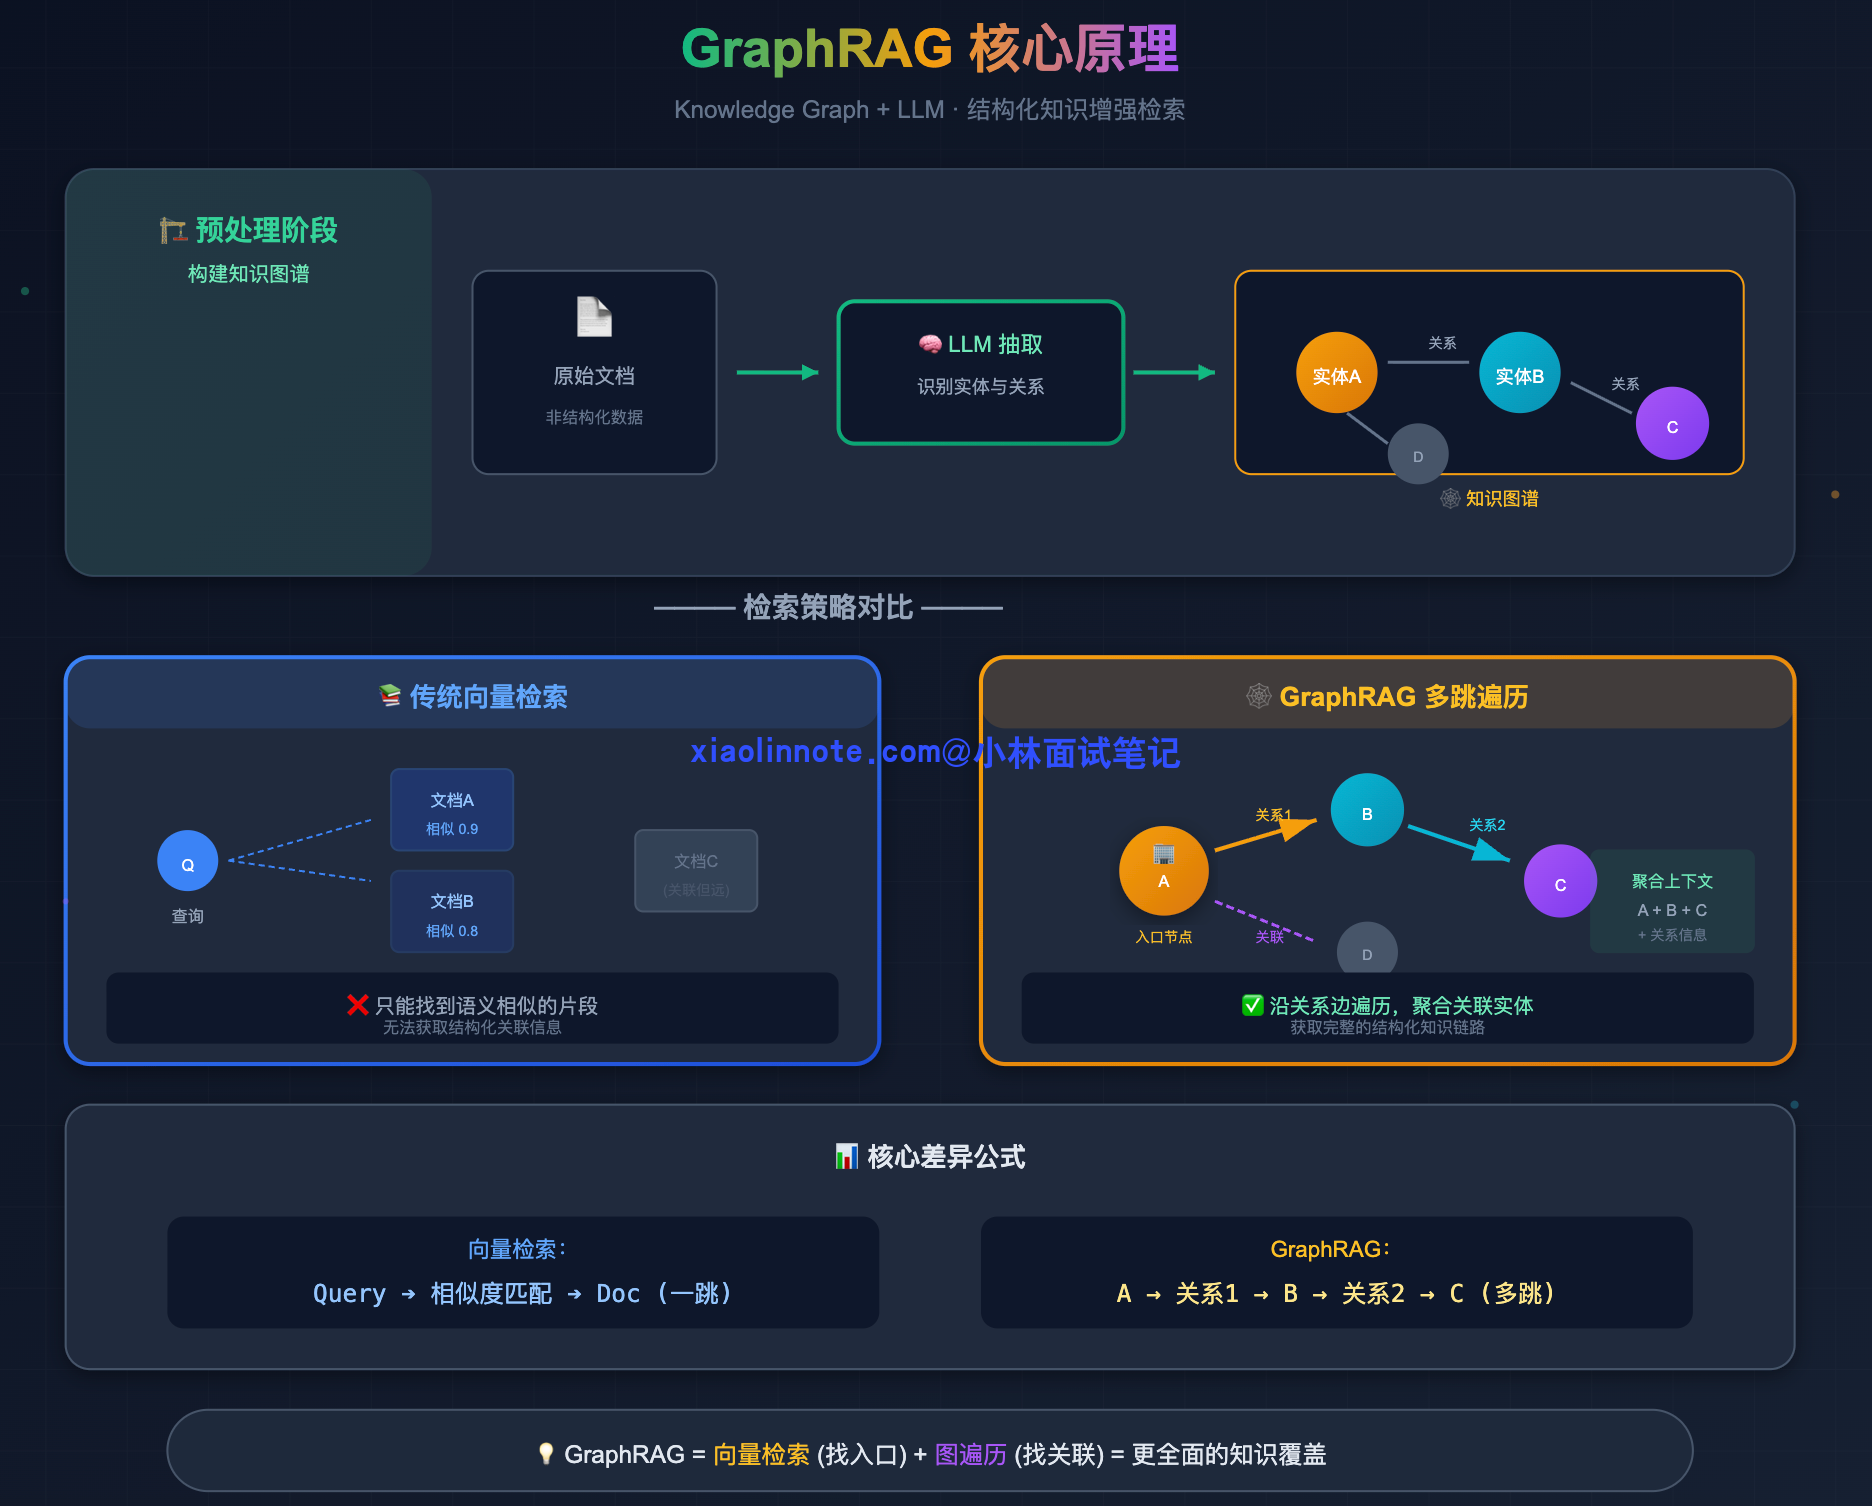Click the document icon above 原始文档
Viewport: 1872px width, 1506px height.
594,317
